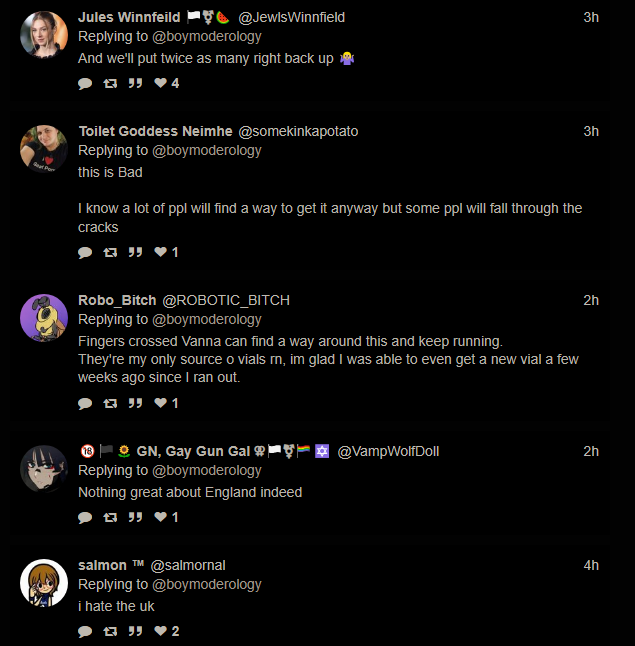635x646 pixels.
Task: Open @boymoderology link in Jules's reply
Action: tap(206, 36)
